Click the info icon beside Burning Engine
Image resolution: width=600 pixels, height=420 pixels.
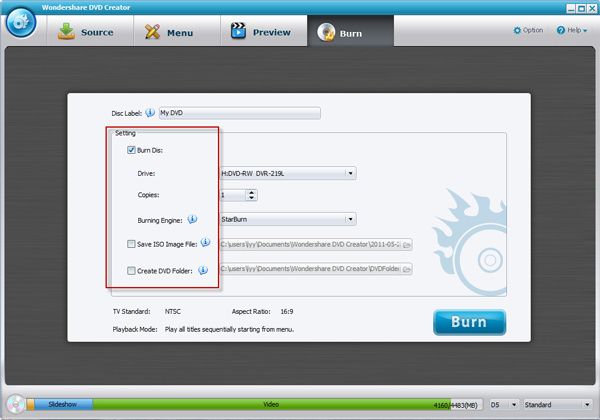[192, 220]
